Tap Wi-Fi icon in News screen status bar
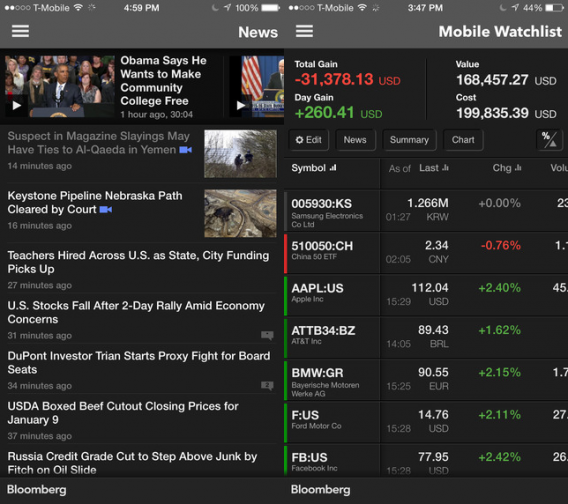Image resolution: width=568 pixels, height=504 pixels. click(78, 8)
